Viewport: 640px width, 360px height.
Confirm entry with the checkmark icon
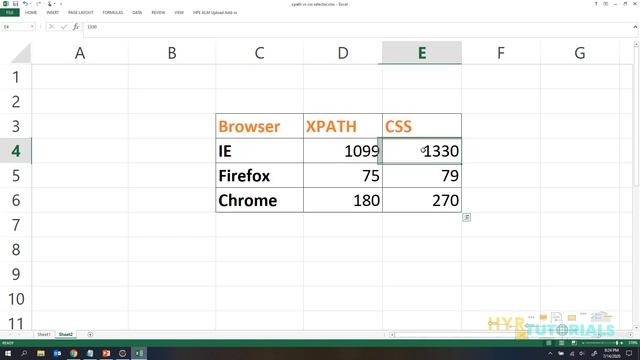click(x=64, y=27)
